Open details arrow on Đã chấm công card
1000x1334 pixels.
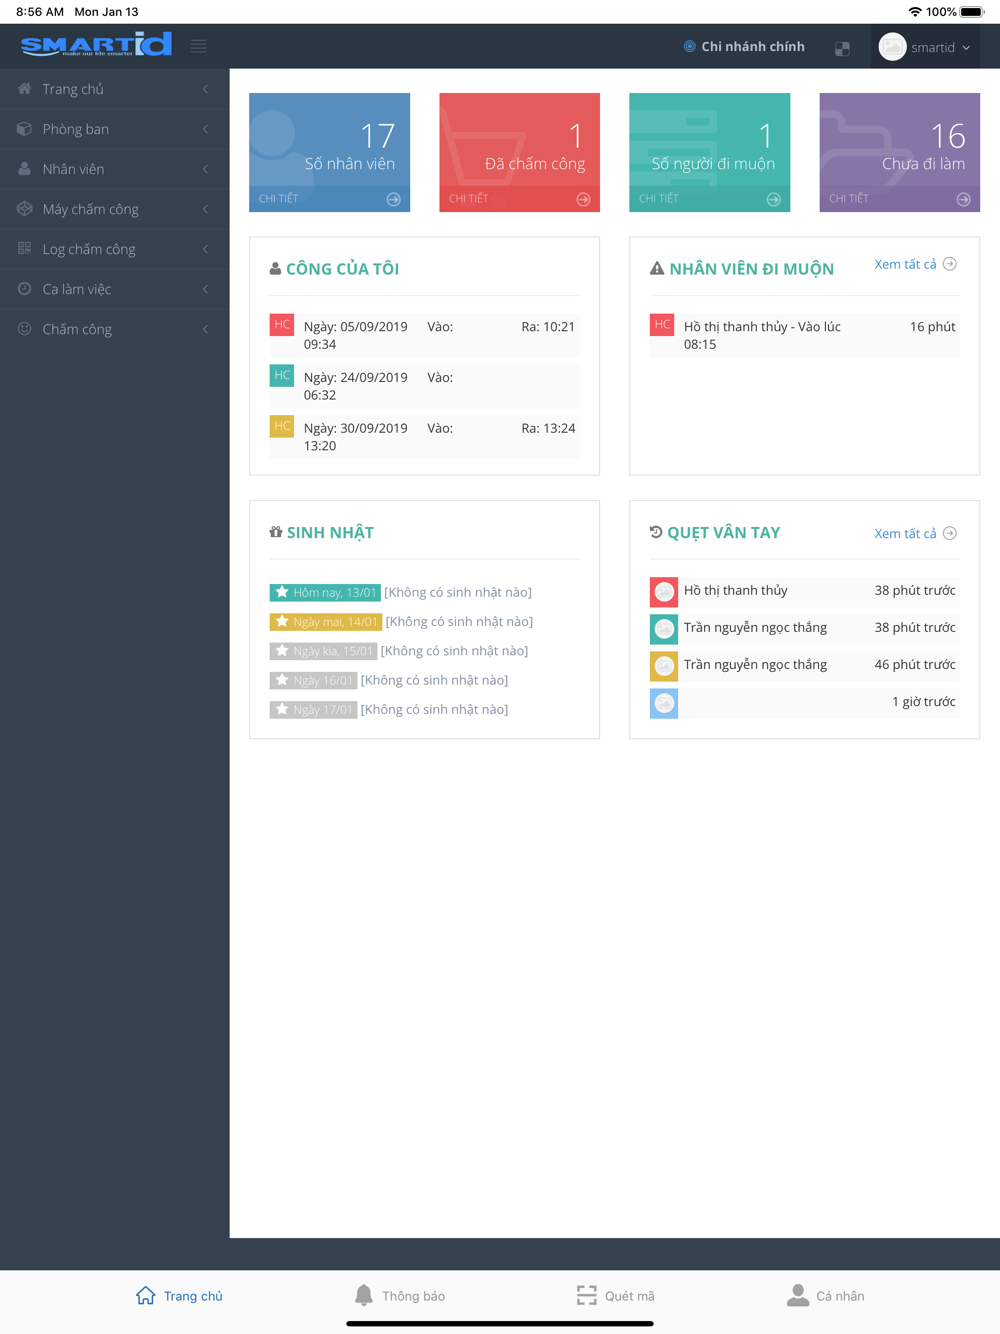(x=583, y=199)
